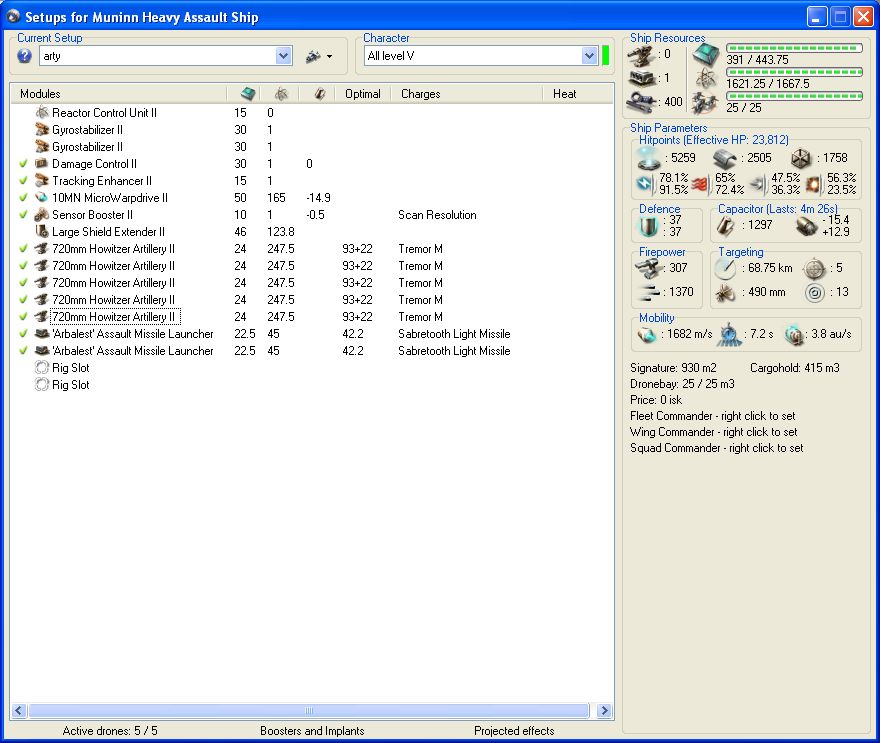Click Active drones: 5 / 5 in status bar
The width and height of the screenshot is (880, 743).
110,731
